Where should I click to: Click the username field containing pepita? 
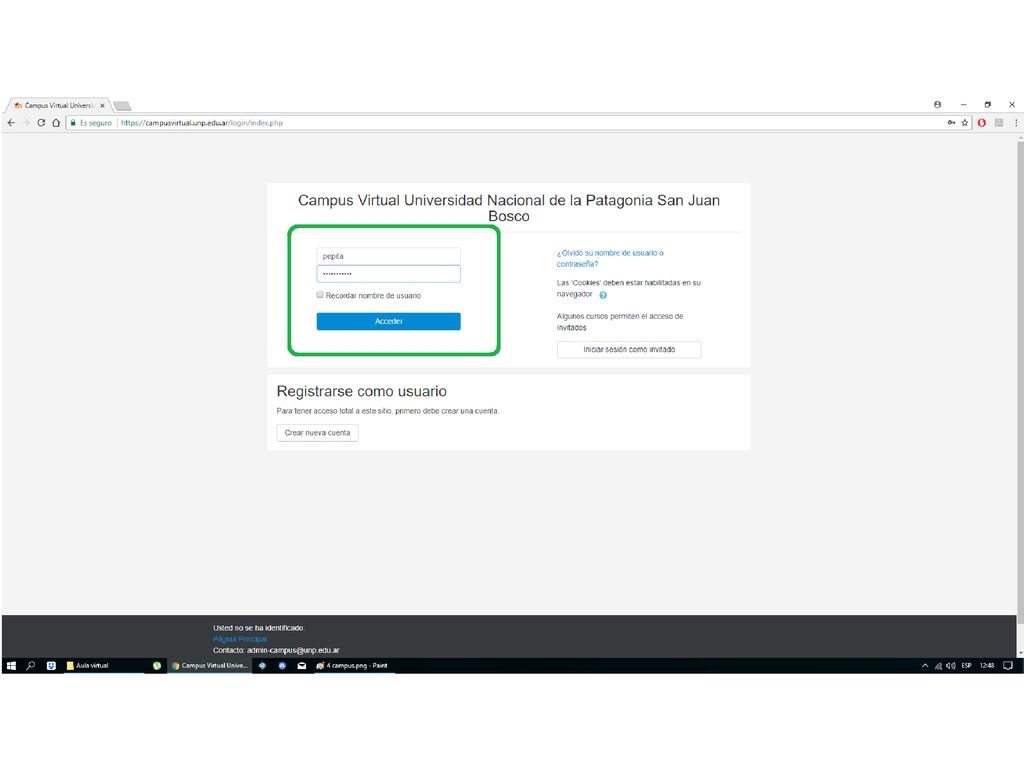coord(389,256)
